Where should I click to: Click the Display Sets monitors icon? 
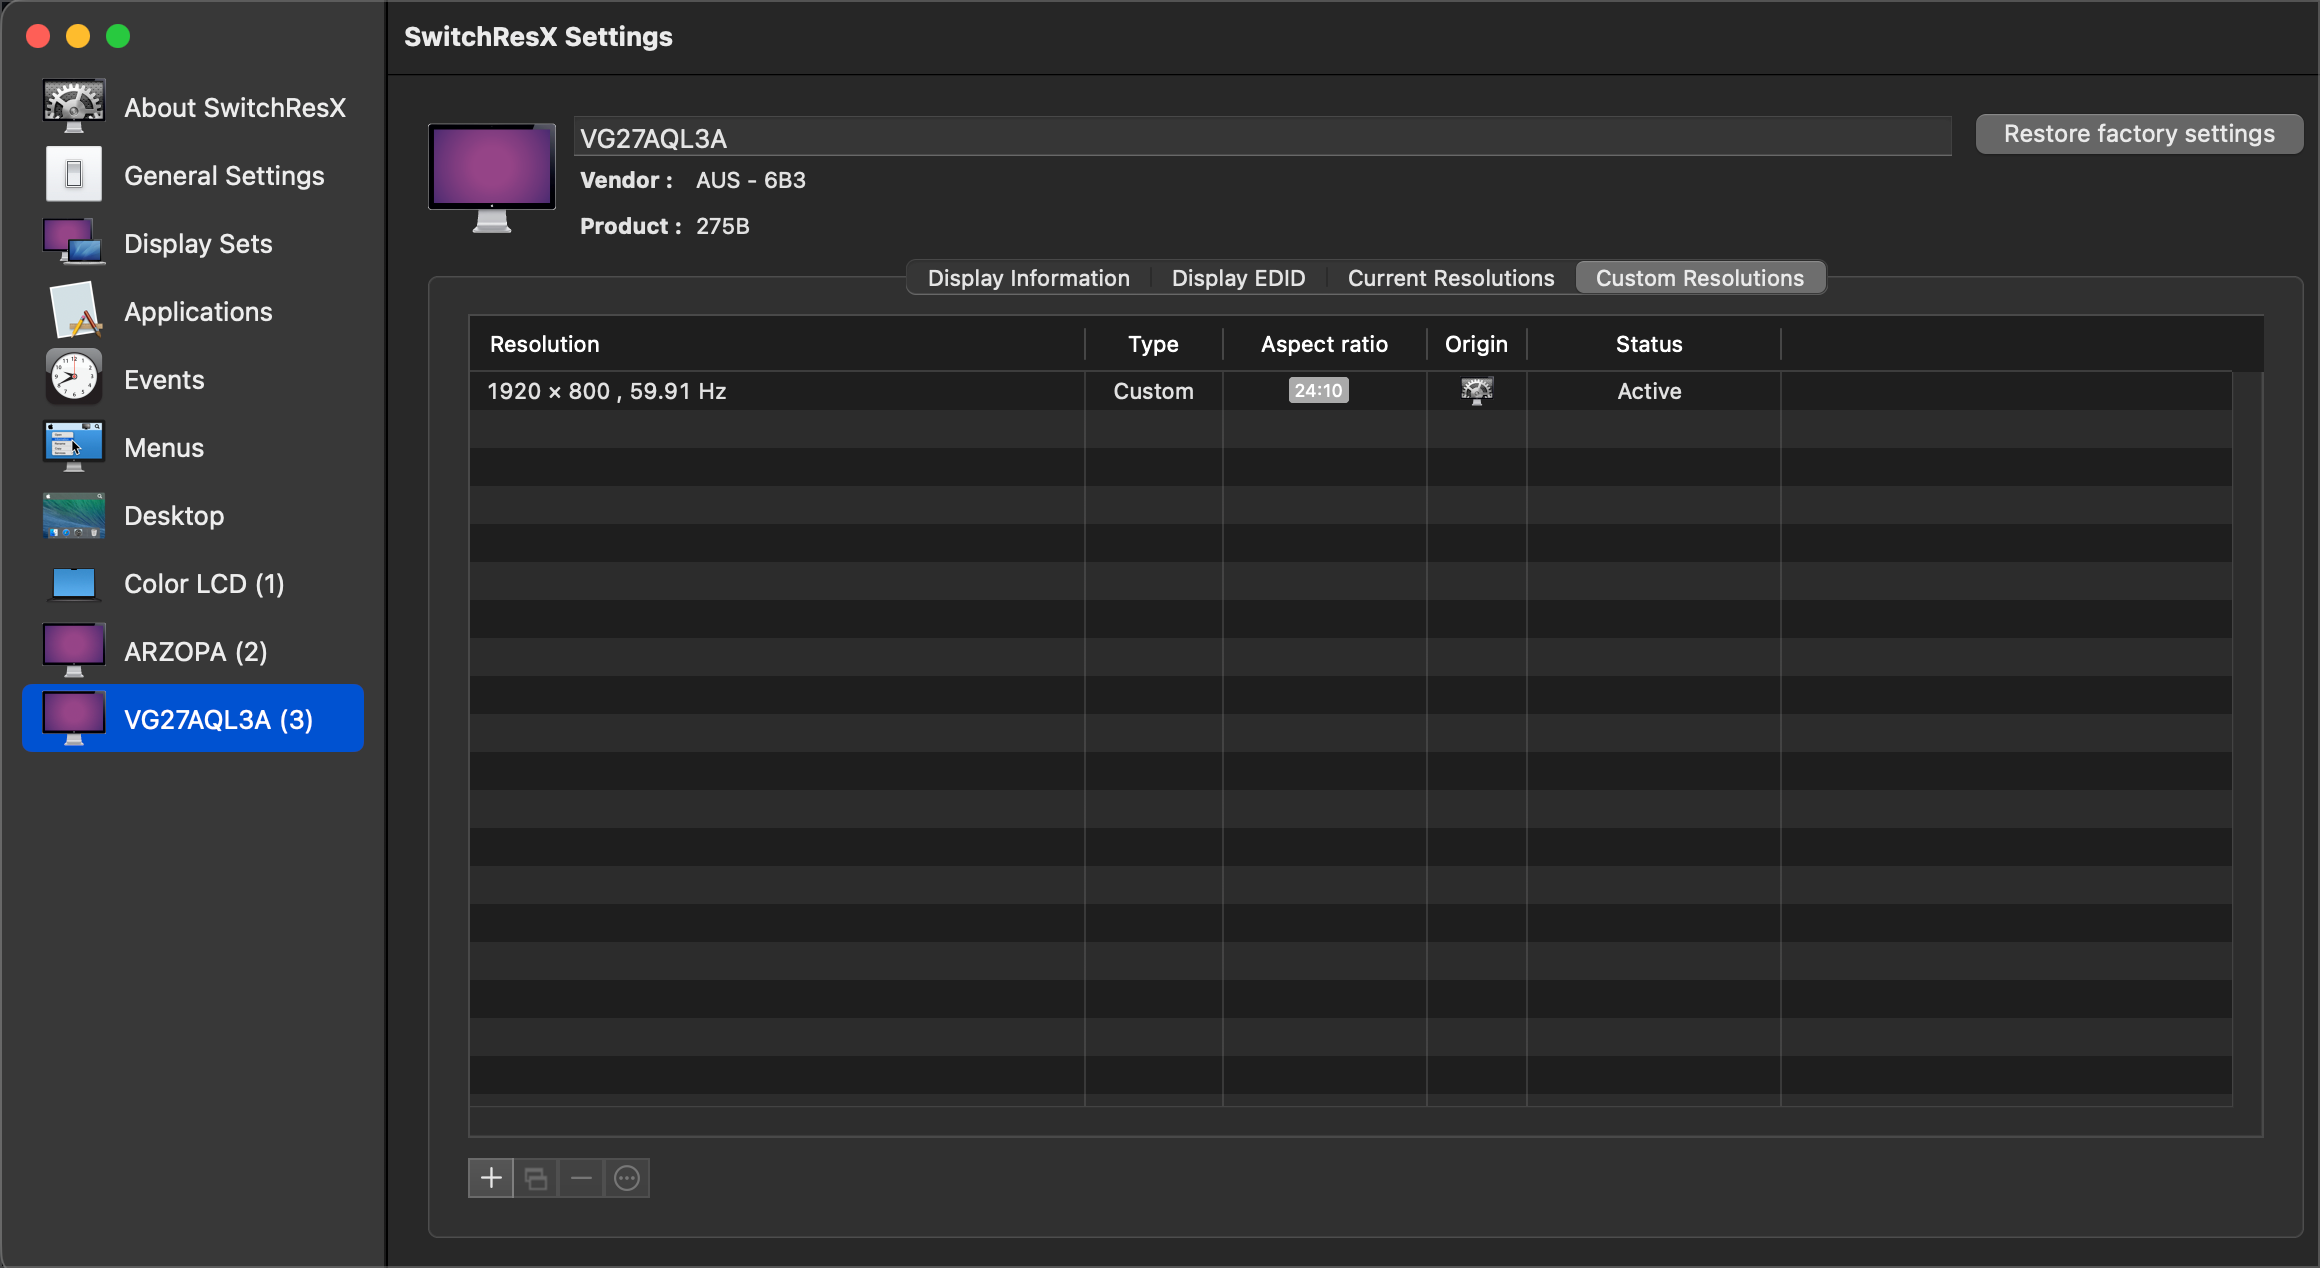(x=73, y=242)
